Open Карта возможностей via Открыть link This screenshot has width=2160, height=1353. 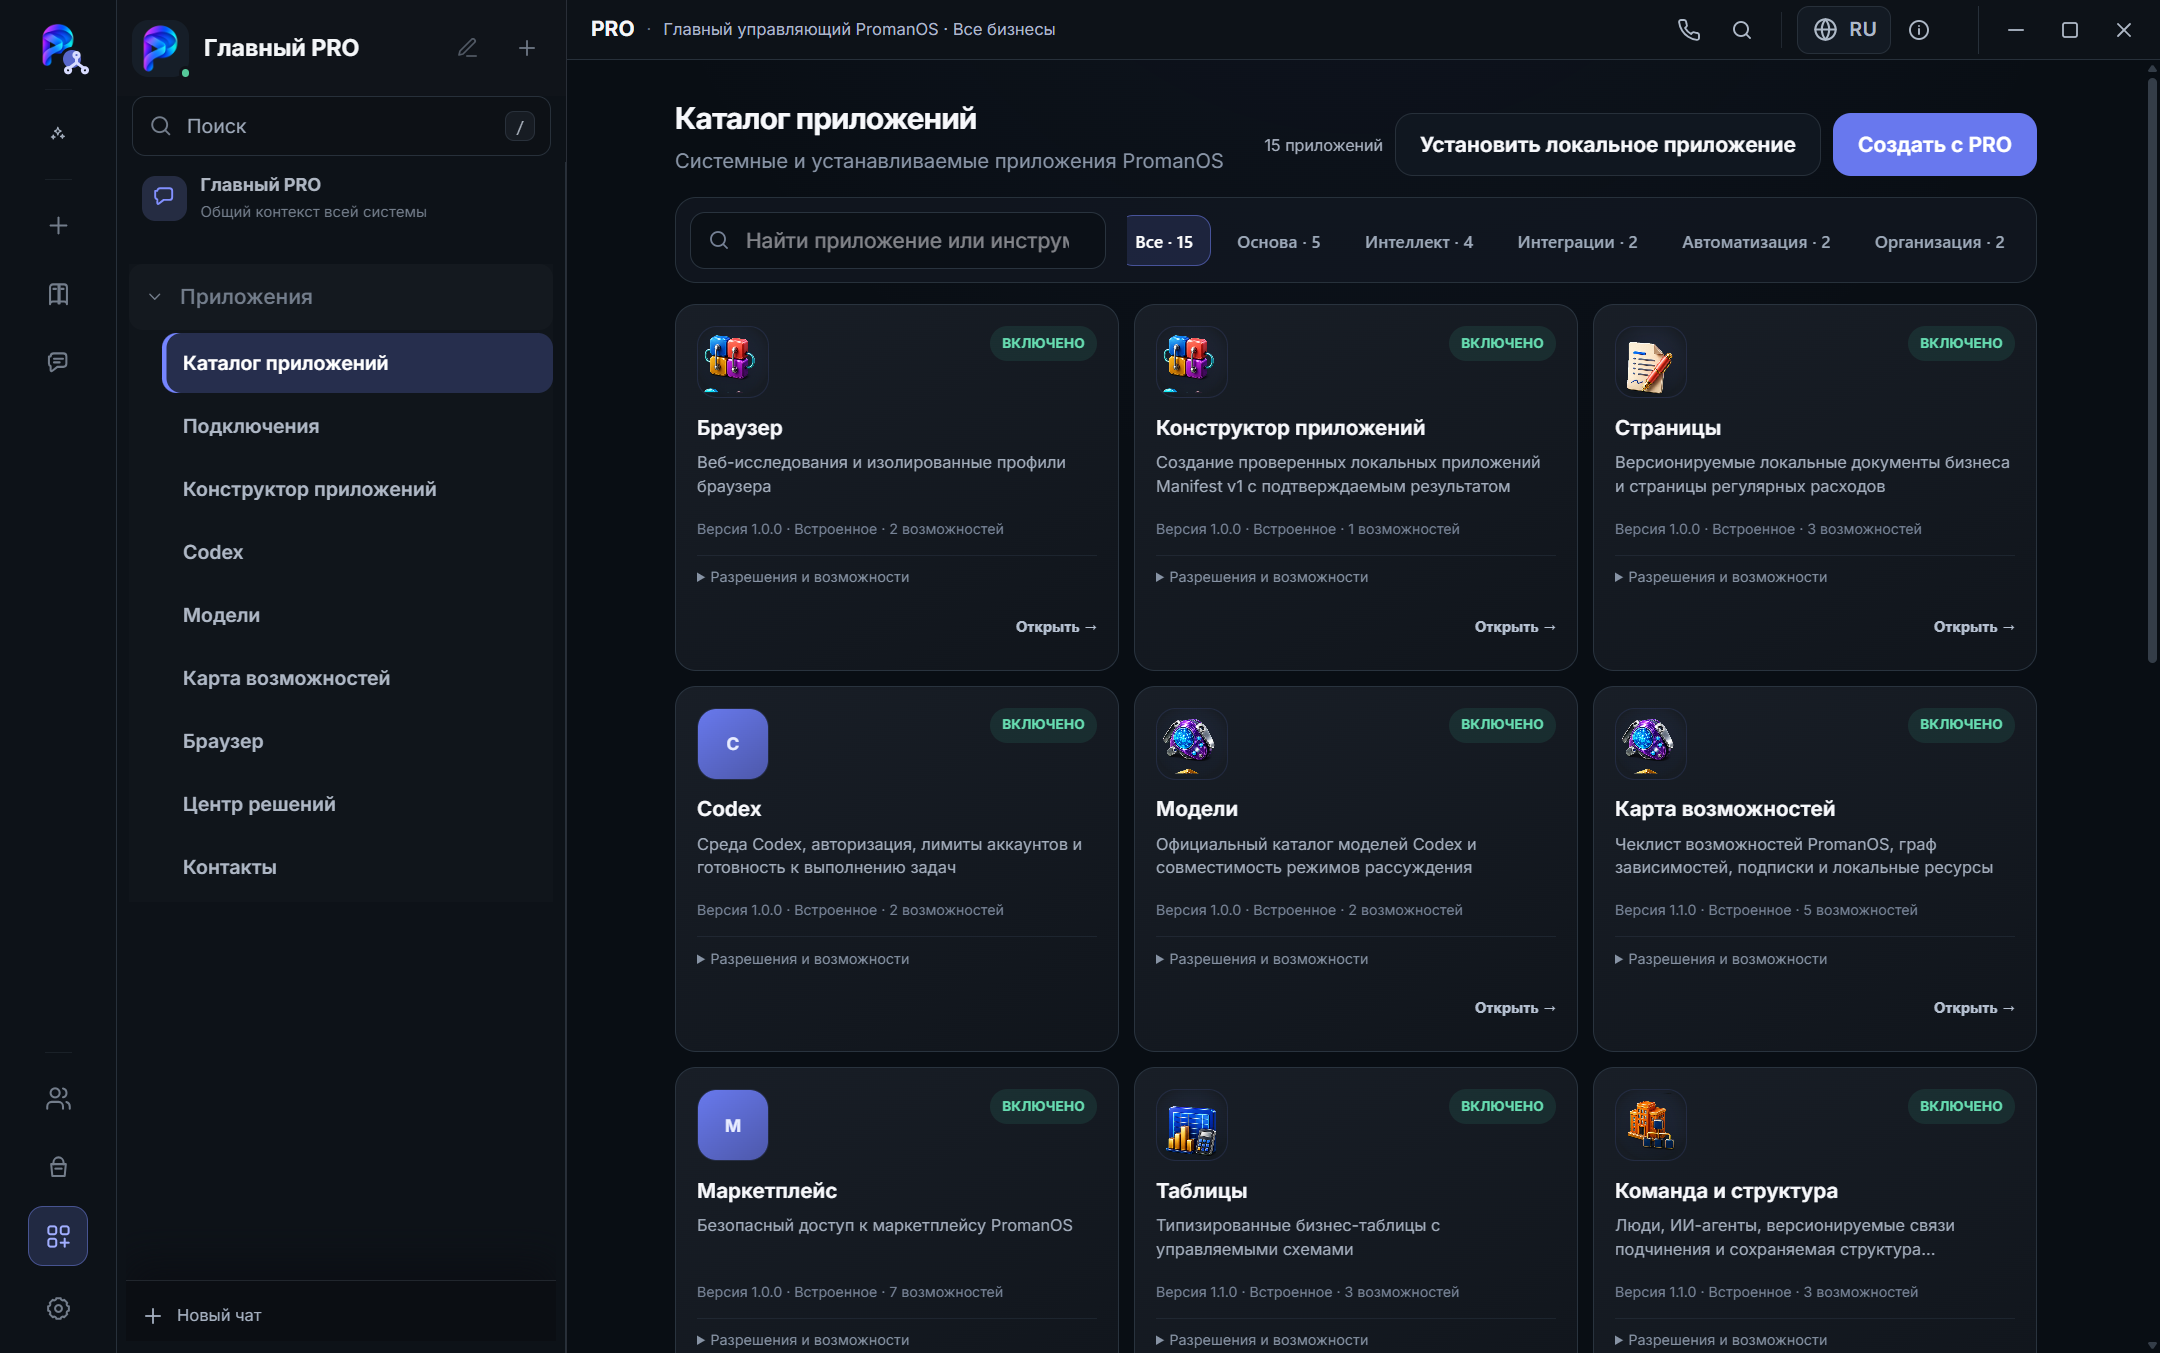pyautogui.click(x=1974, y=1008)
